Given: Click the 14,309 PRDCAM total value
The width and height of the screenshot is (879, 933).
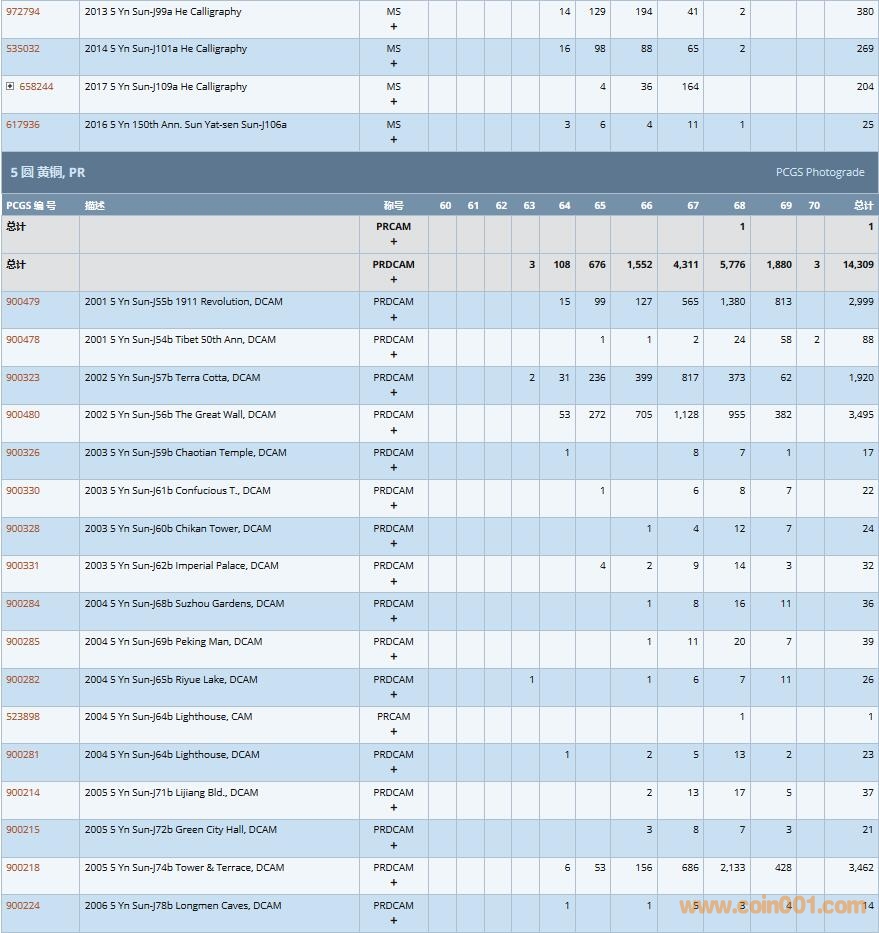Looking at the screenshot, I should (x=857, y=265).
